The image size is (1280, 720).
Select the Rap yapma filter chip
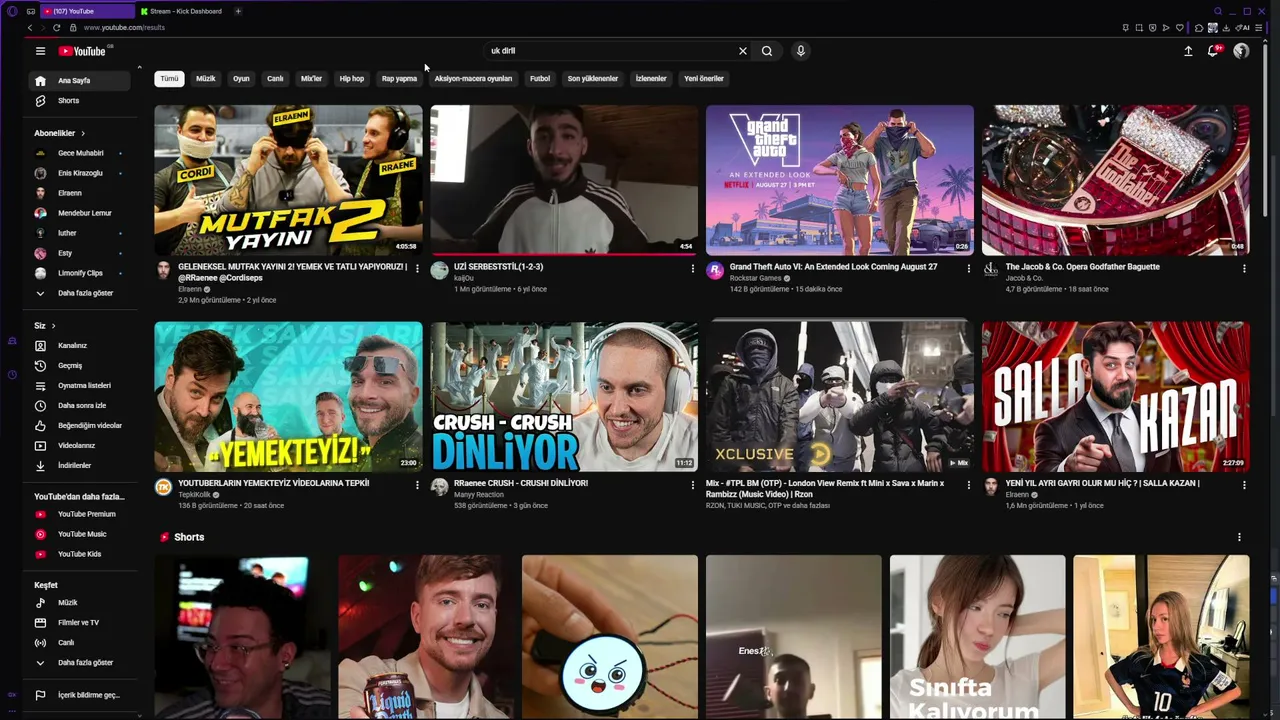(x=399, y=79)
